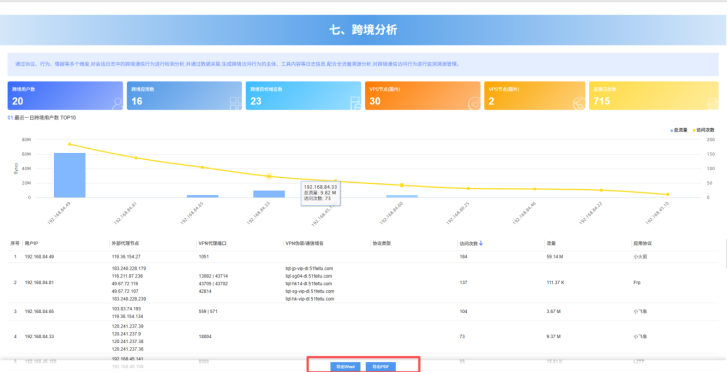Open the card showing 23
Screen dimensions: 728x372
(303, 96)
